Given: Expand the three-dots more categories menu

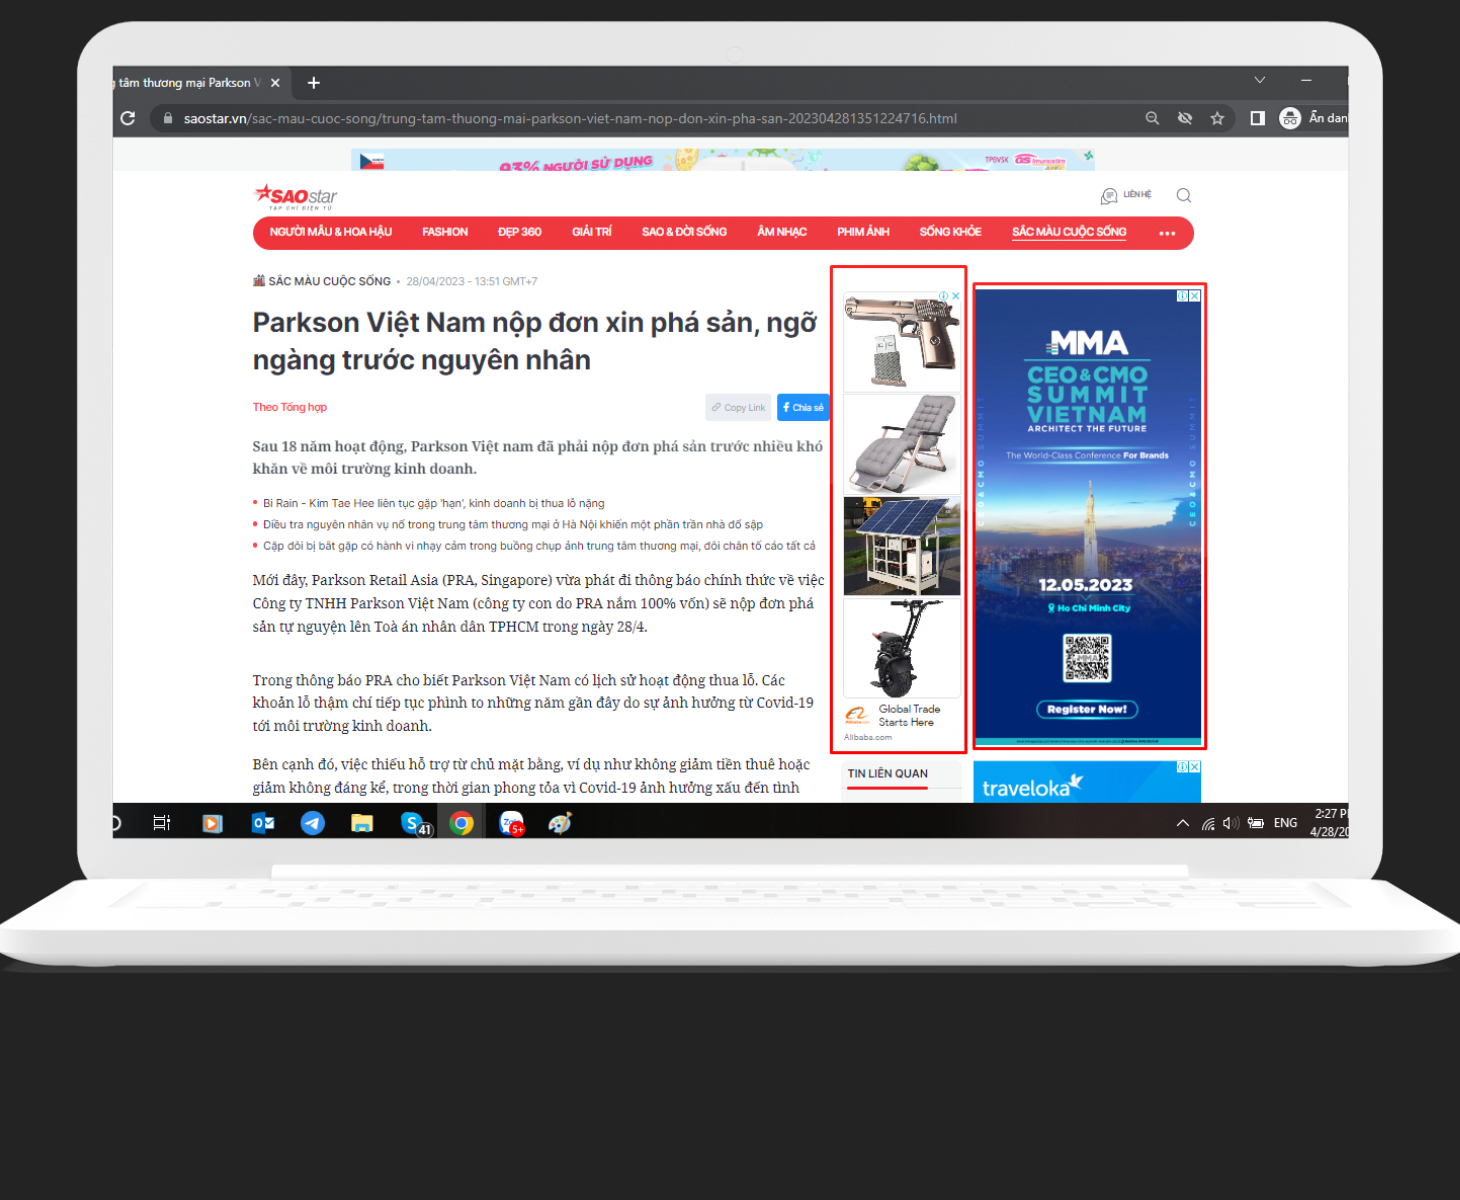Looking at the screenshot, I should [x=1167, y=233].
